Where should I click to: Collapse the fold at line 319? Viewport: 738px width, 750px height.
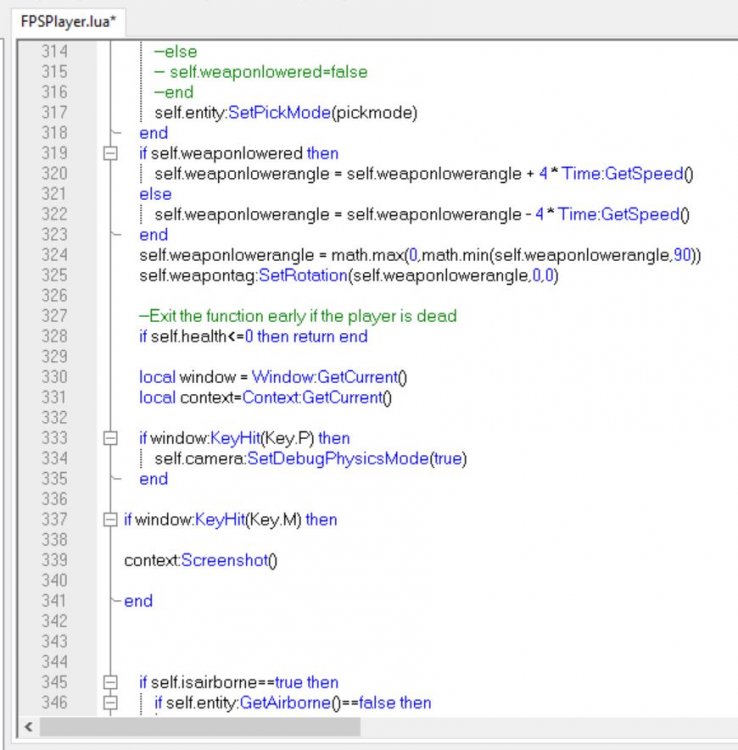(110, 154)
